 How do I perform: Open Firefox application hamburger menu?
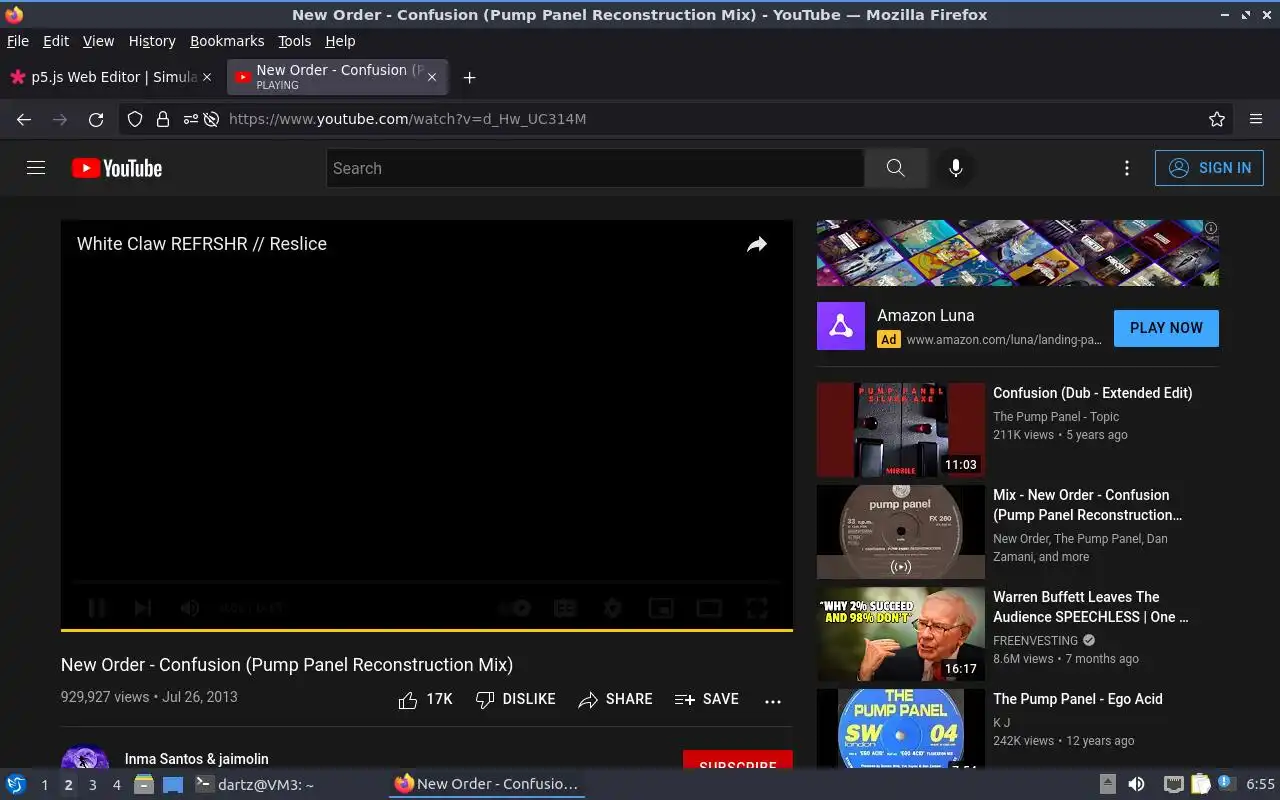tap(1256, 119)
